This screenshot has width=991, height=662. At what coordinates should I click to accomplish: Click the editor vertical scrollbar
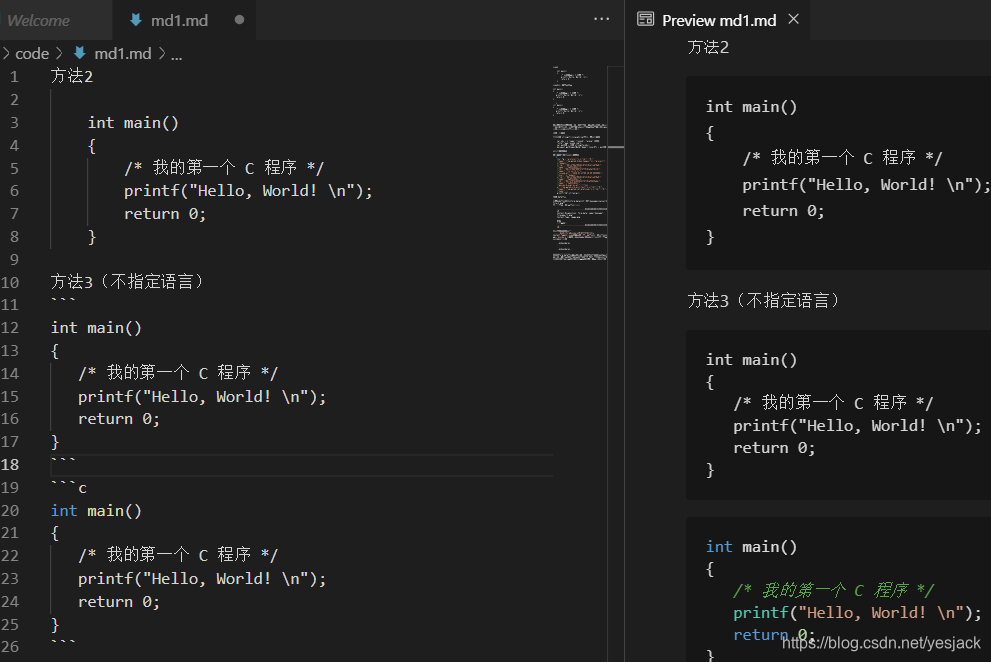[x=616, y=364]
